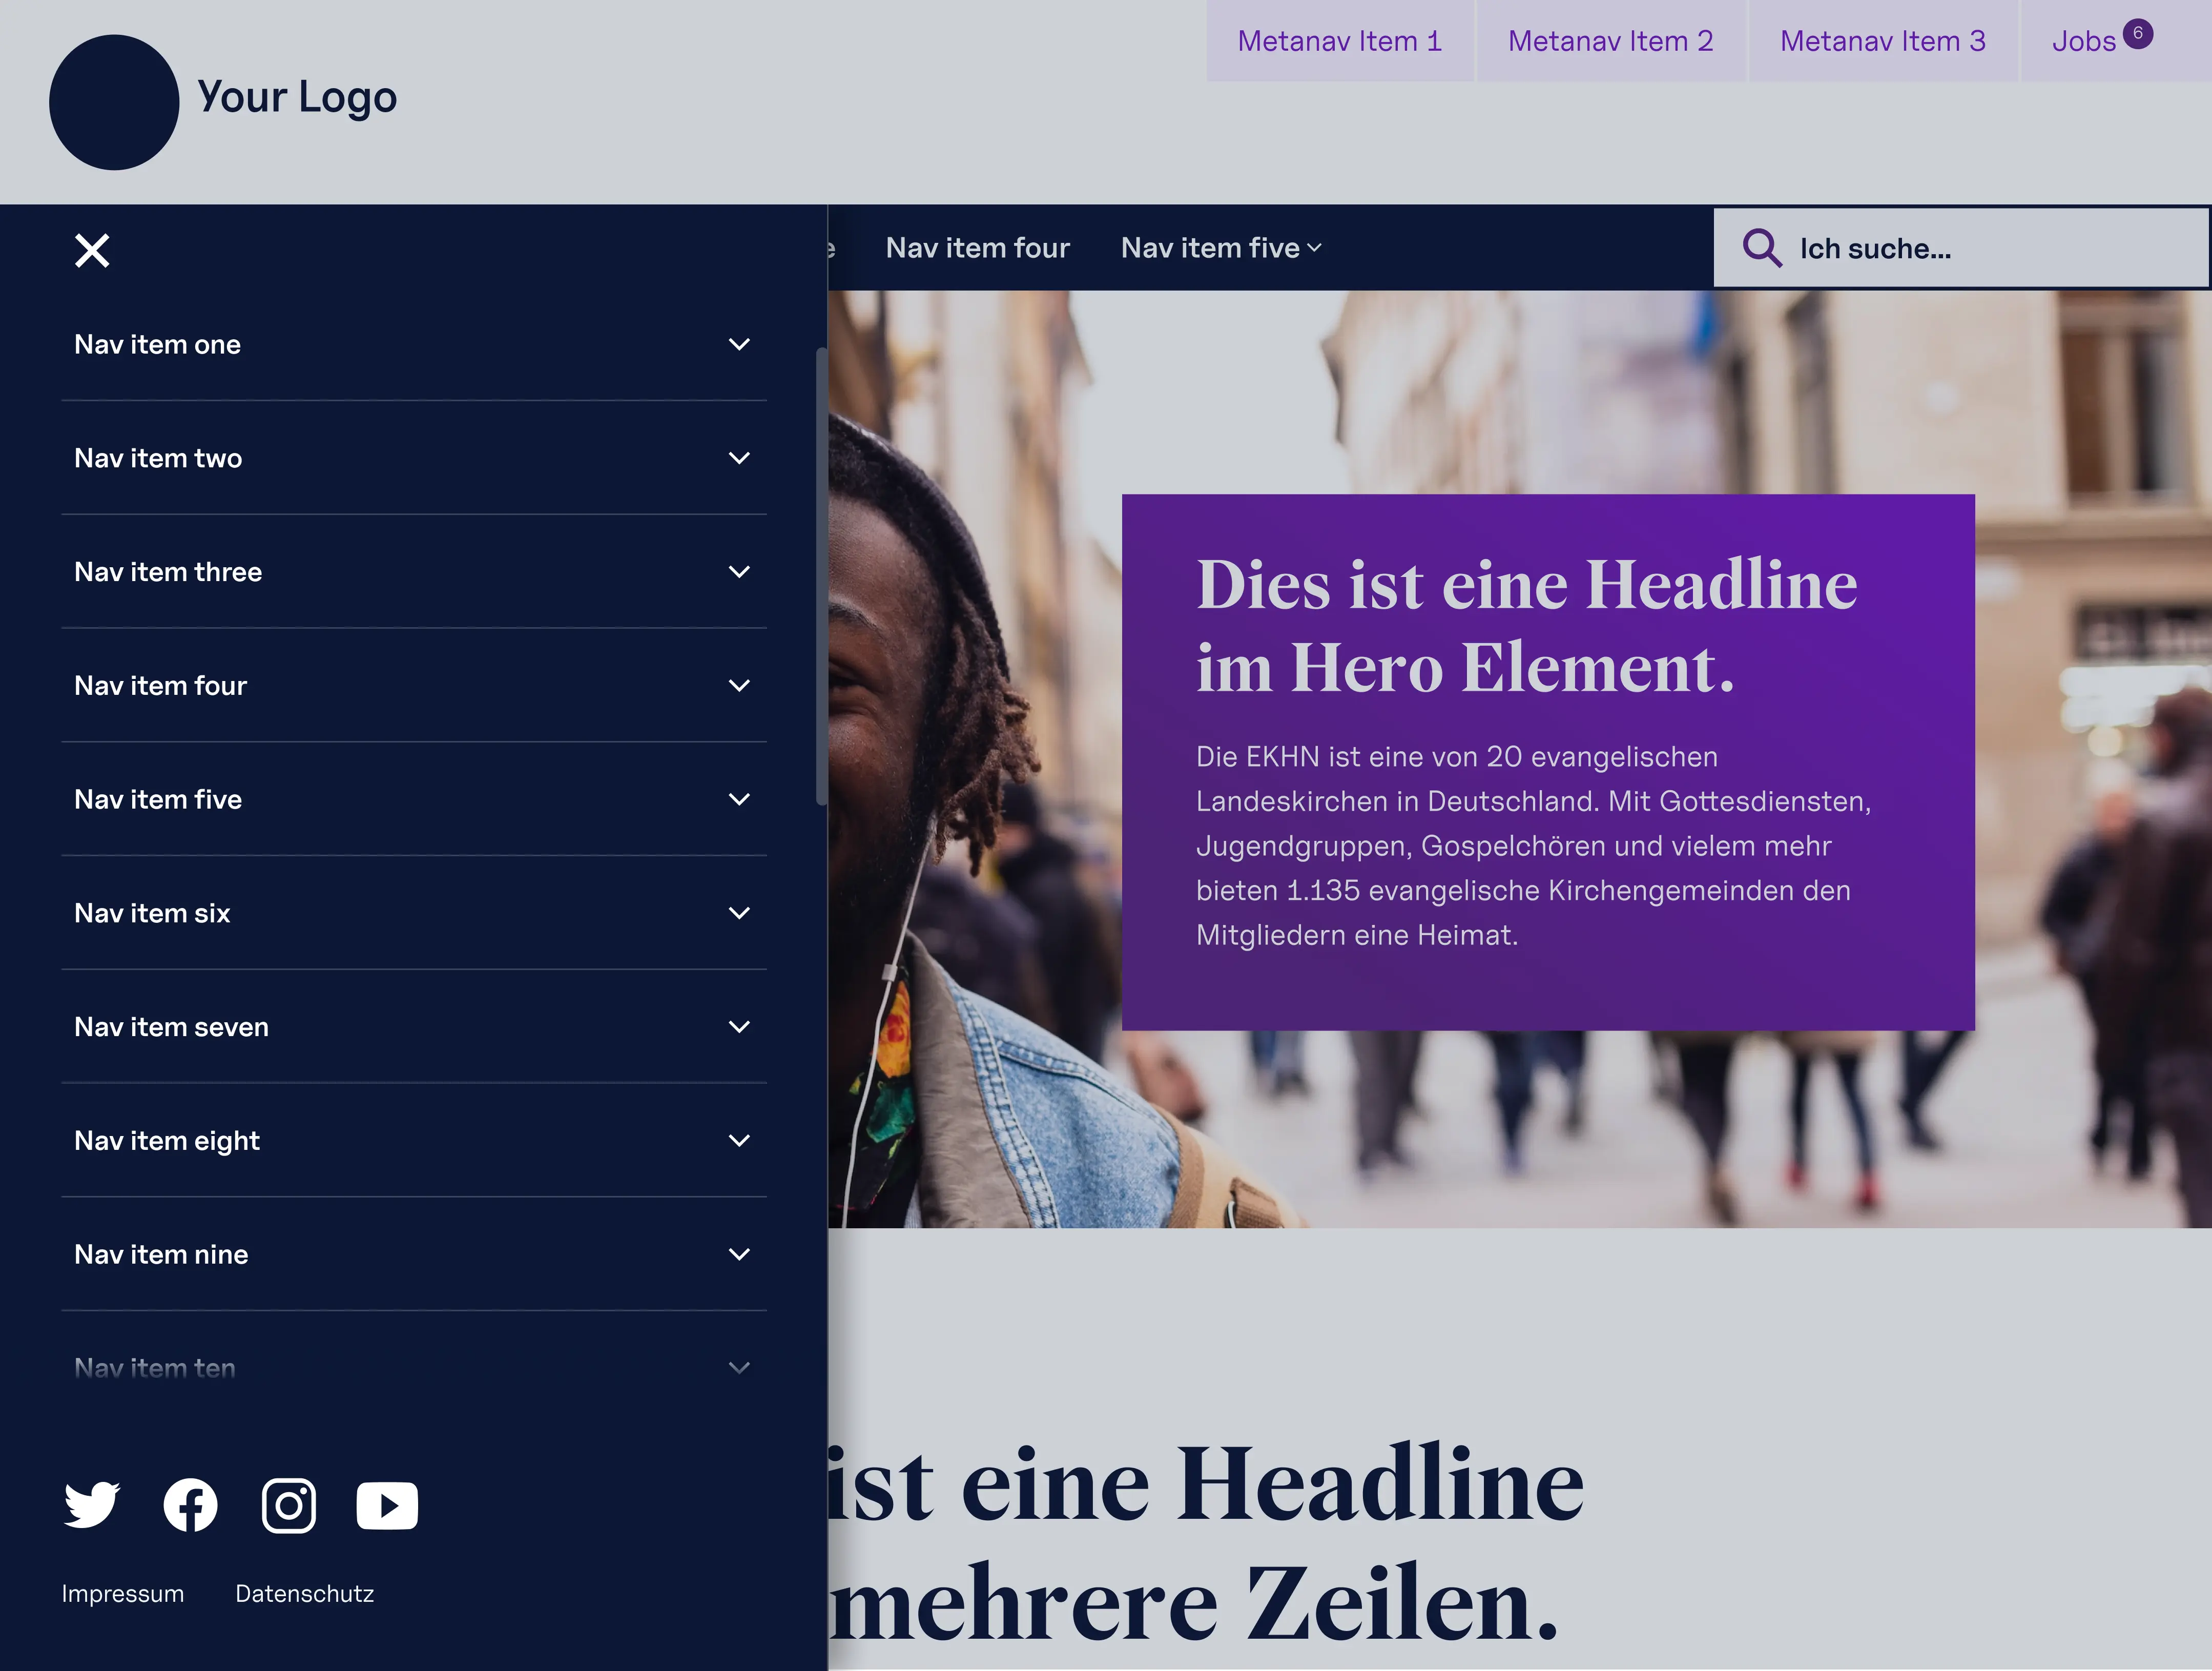
Task: Select Nav item four in top bar
Action: pyautogui.click(x=977, y=248)
